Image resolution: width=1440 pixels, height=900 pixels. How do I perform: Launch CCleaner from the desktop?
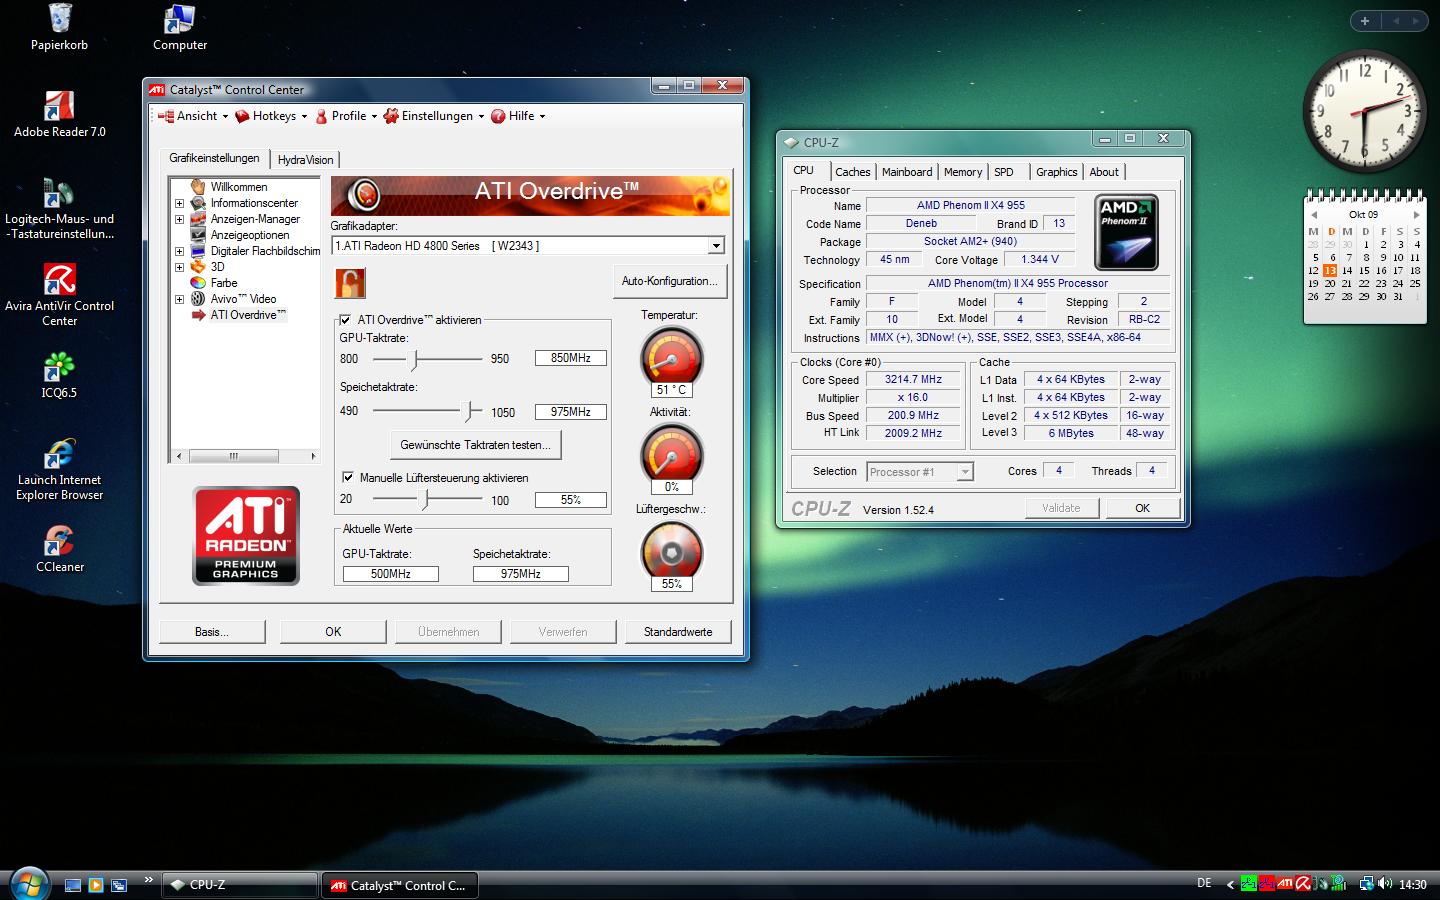coord(59,541)
